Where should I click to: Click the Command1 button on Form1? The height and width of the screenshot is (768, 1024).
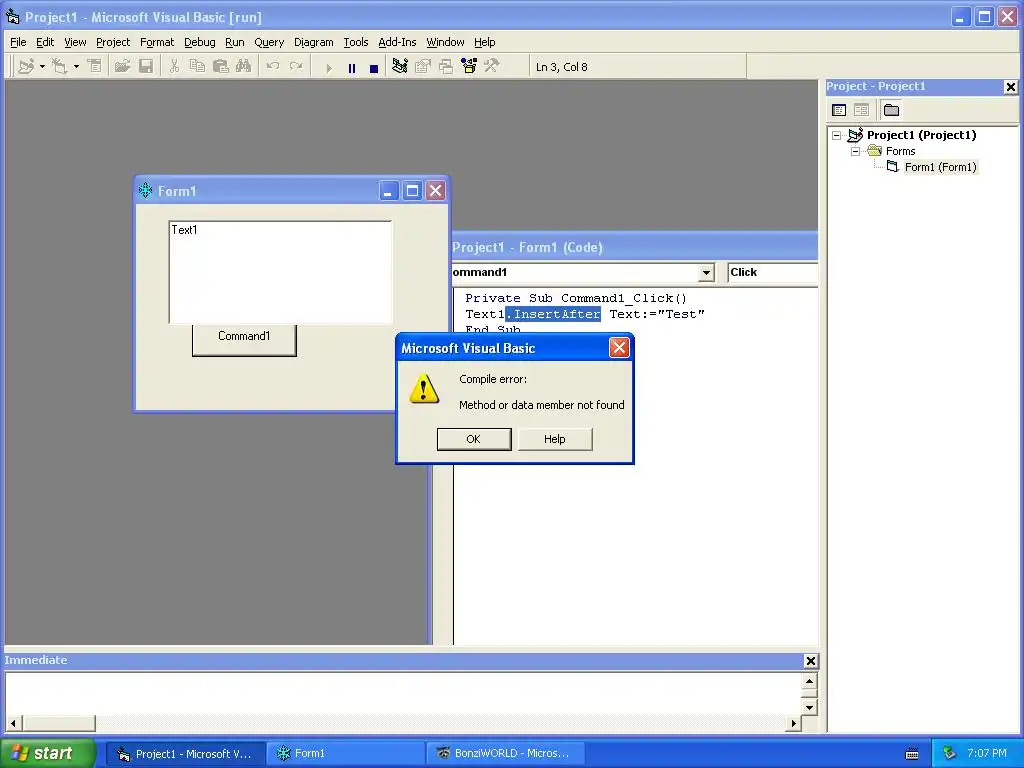(244, 340)
